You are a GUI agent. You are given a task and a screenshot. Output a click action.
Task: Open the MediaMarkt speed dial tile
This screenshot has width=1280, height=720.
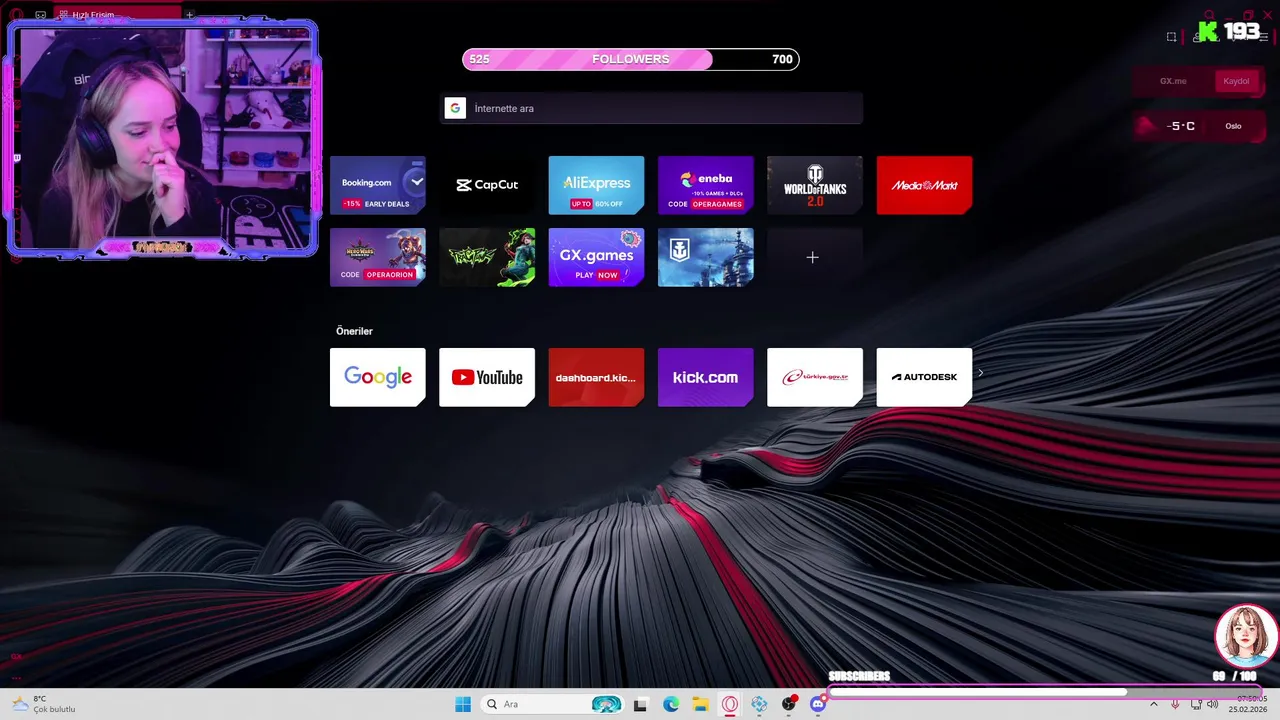coord(924,185)
